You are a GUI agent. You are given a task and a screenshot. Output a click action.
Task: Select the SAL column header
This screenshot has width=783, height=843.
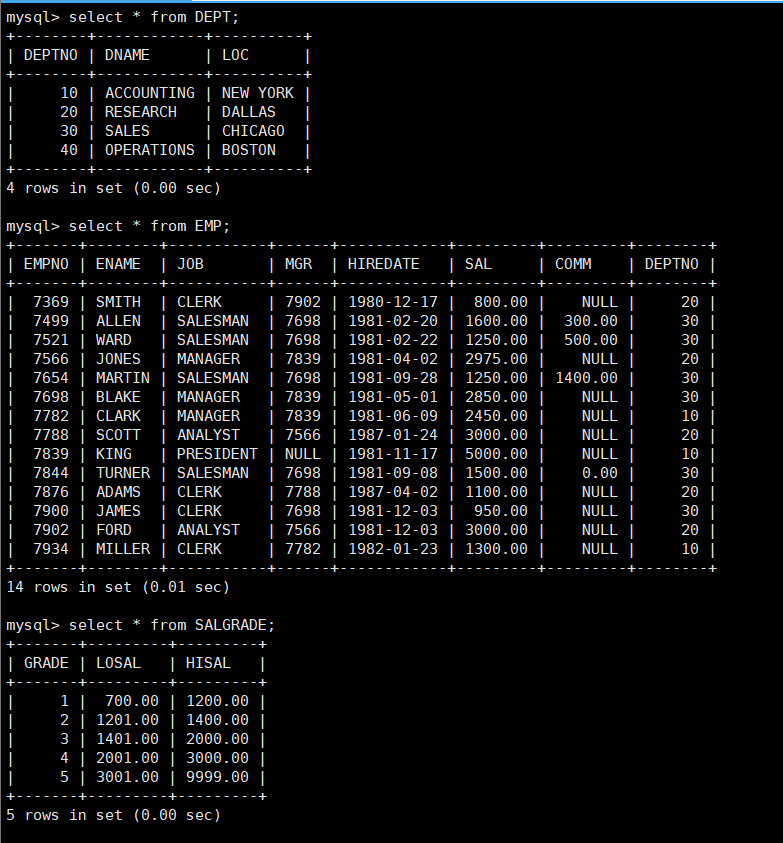pos(478,264)
